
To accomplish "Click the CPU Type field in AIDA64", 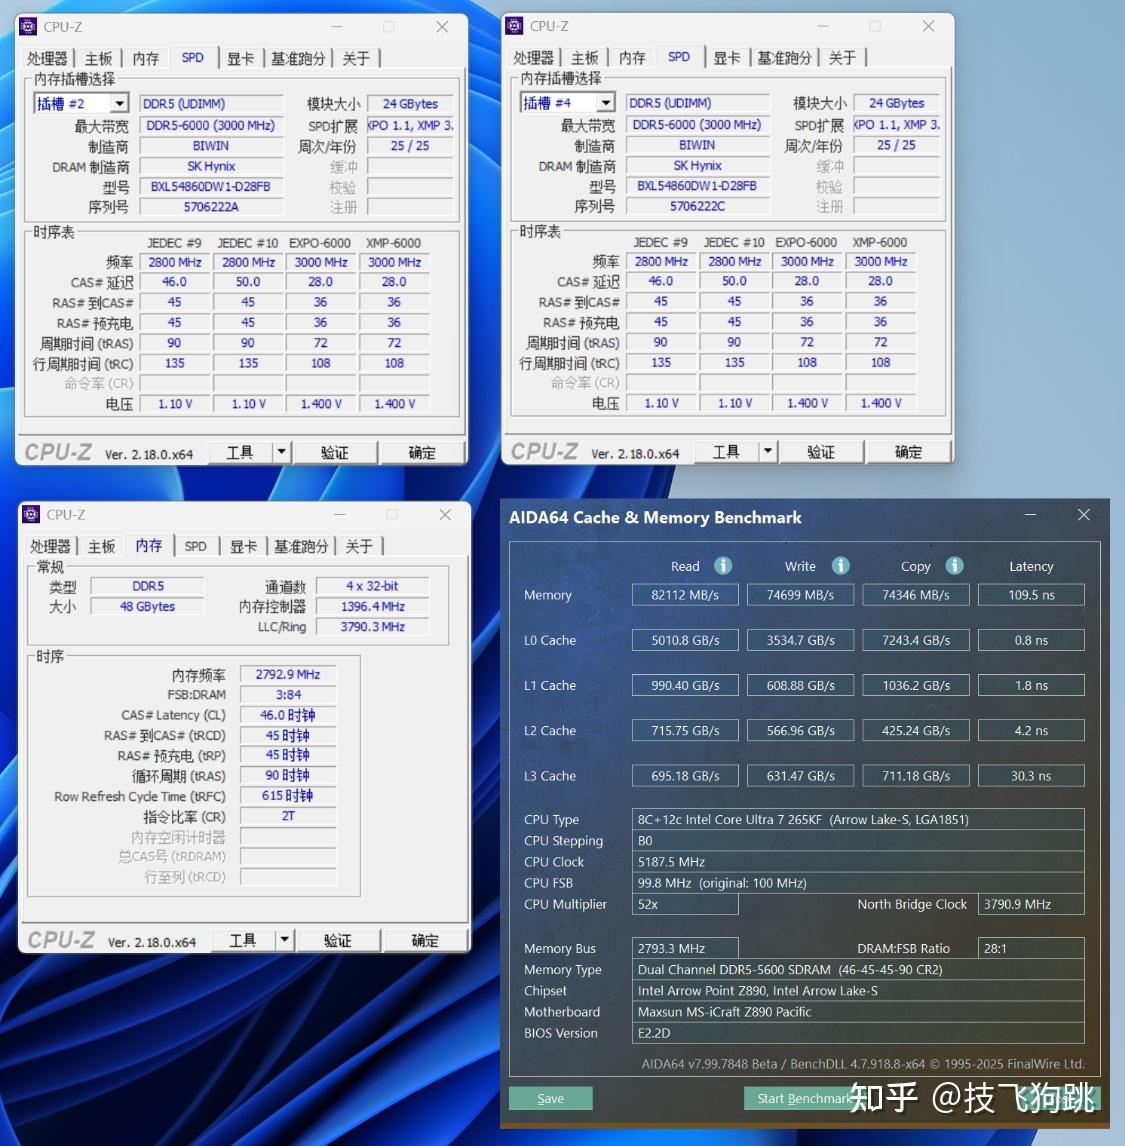I will (x=858, y=819).
